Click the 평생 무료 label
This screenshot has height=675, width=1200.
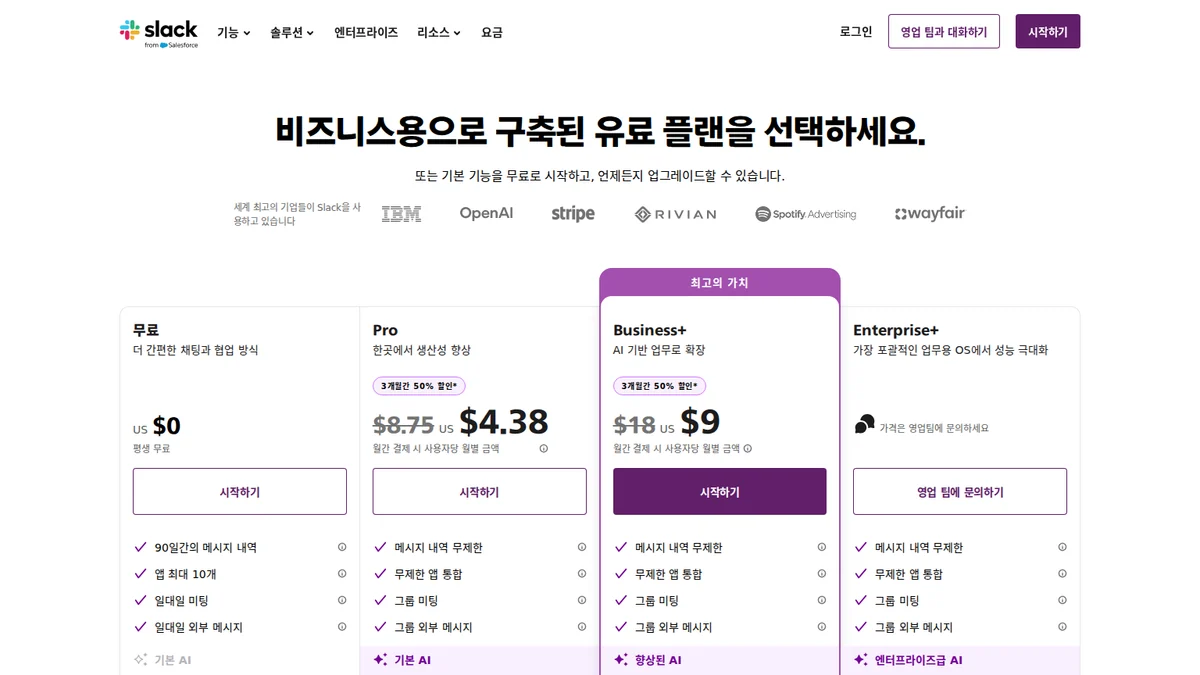click(152, 449)
